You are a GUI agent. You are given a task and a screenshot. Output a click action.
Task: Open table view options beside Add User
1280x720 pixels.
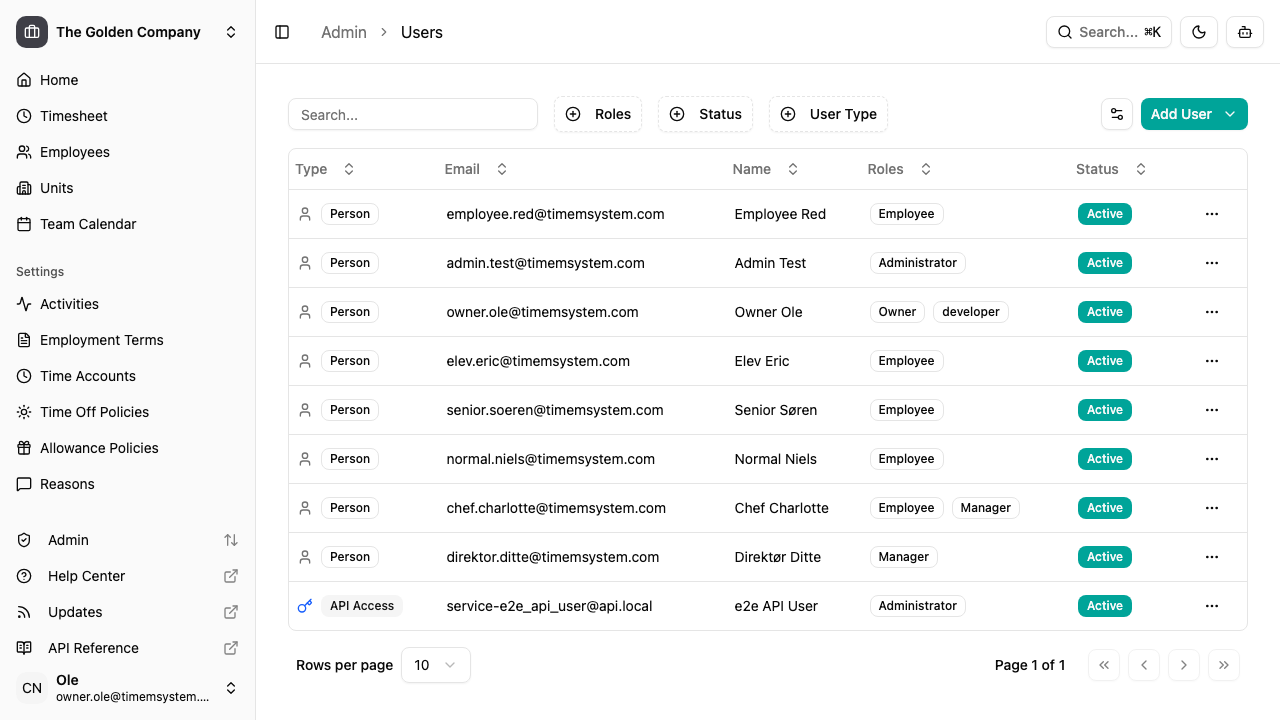pyautogui.click(x=1117, y=114)
